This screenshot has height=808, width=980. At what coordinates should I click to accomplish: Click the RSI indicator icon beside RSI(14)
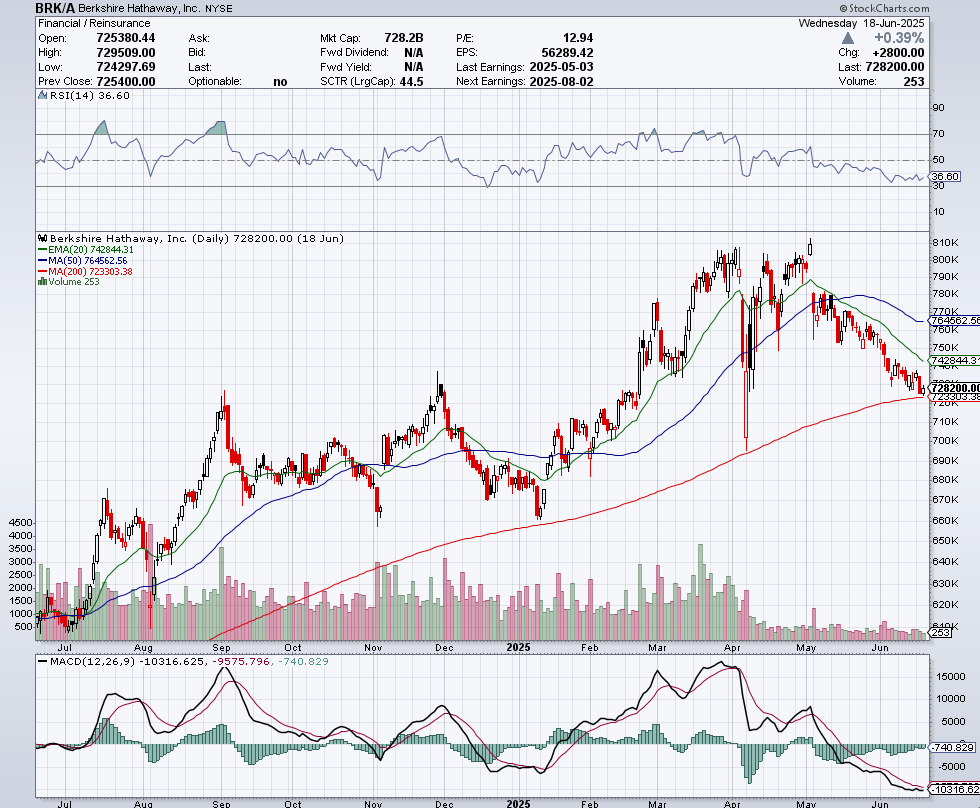tap(42, 96)
